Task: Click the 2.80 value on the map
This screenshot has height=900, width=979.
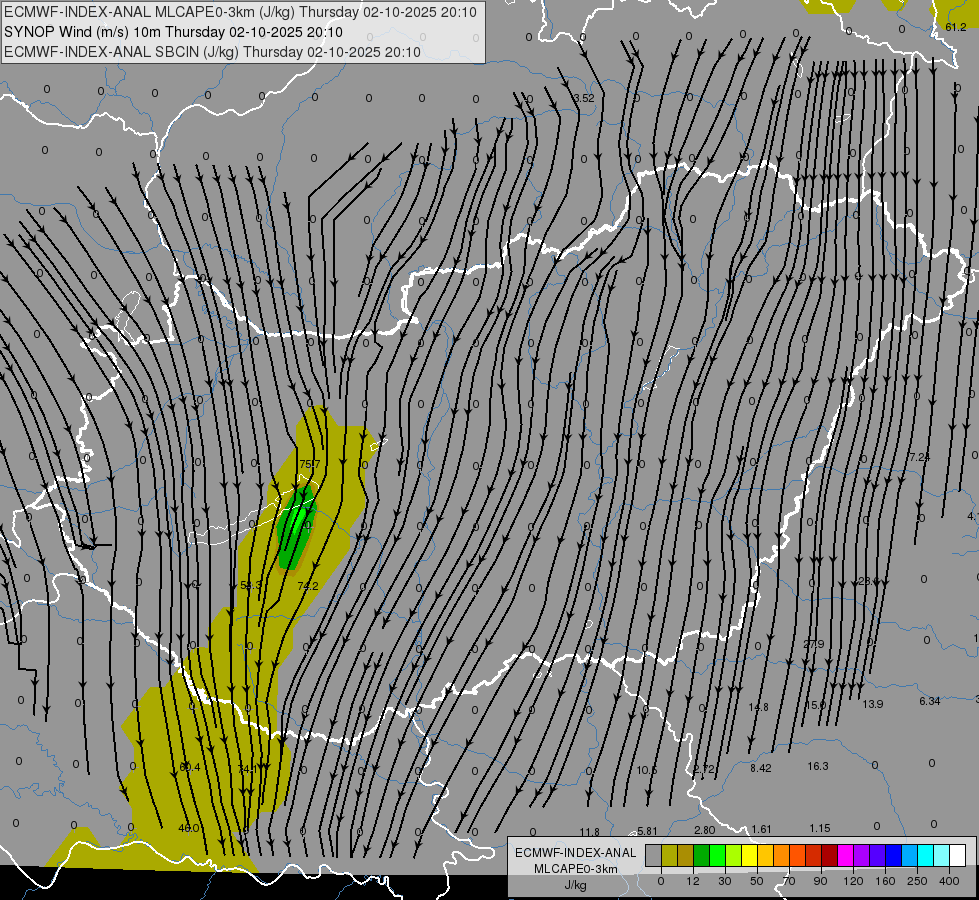Action: (x=704, y=830)
